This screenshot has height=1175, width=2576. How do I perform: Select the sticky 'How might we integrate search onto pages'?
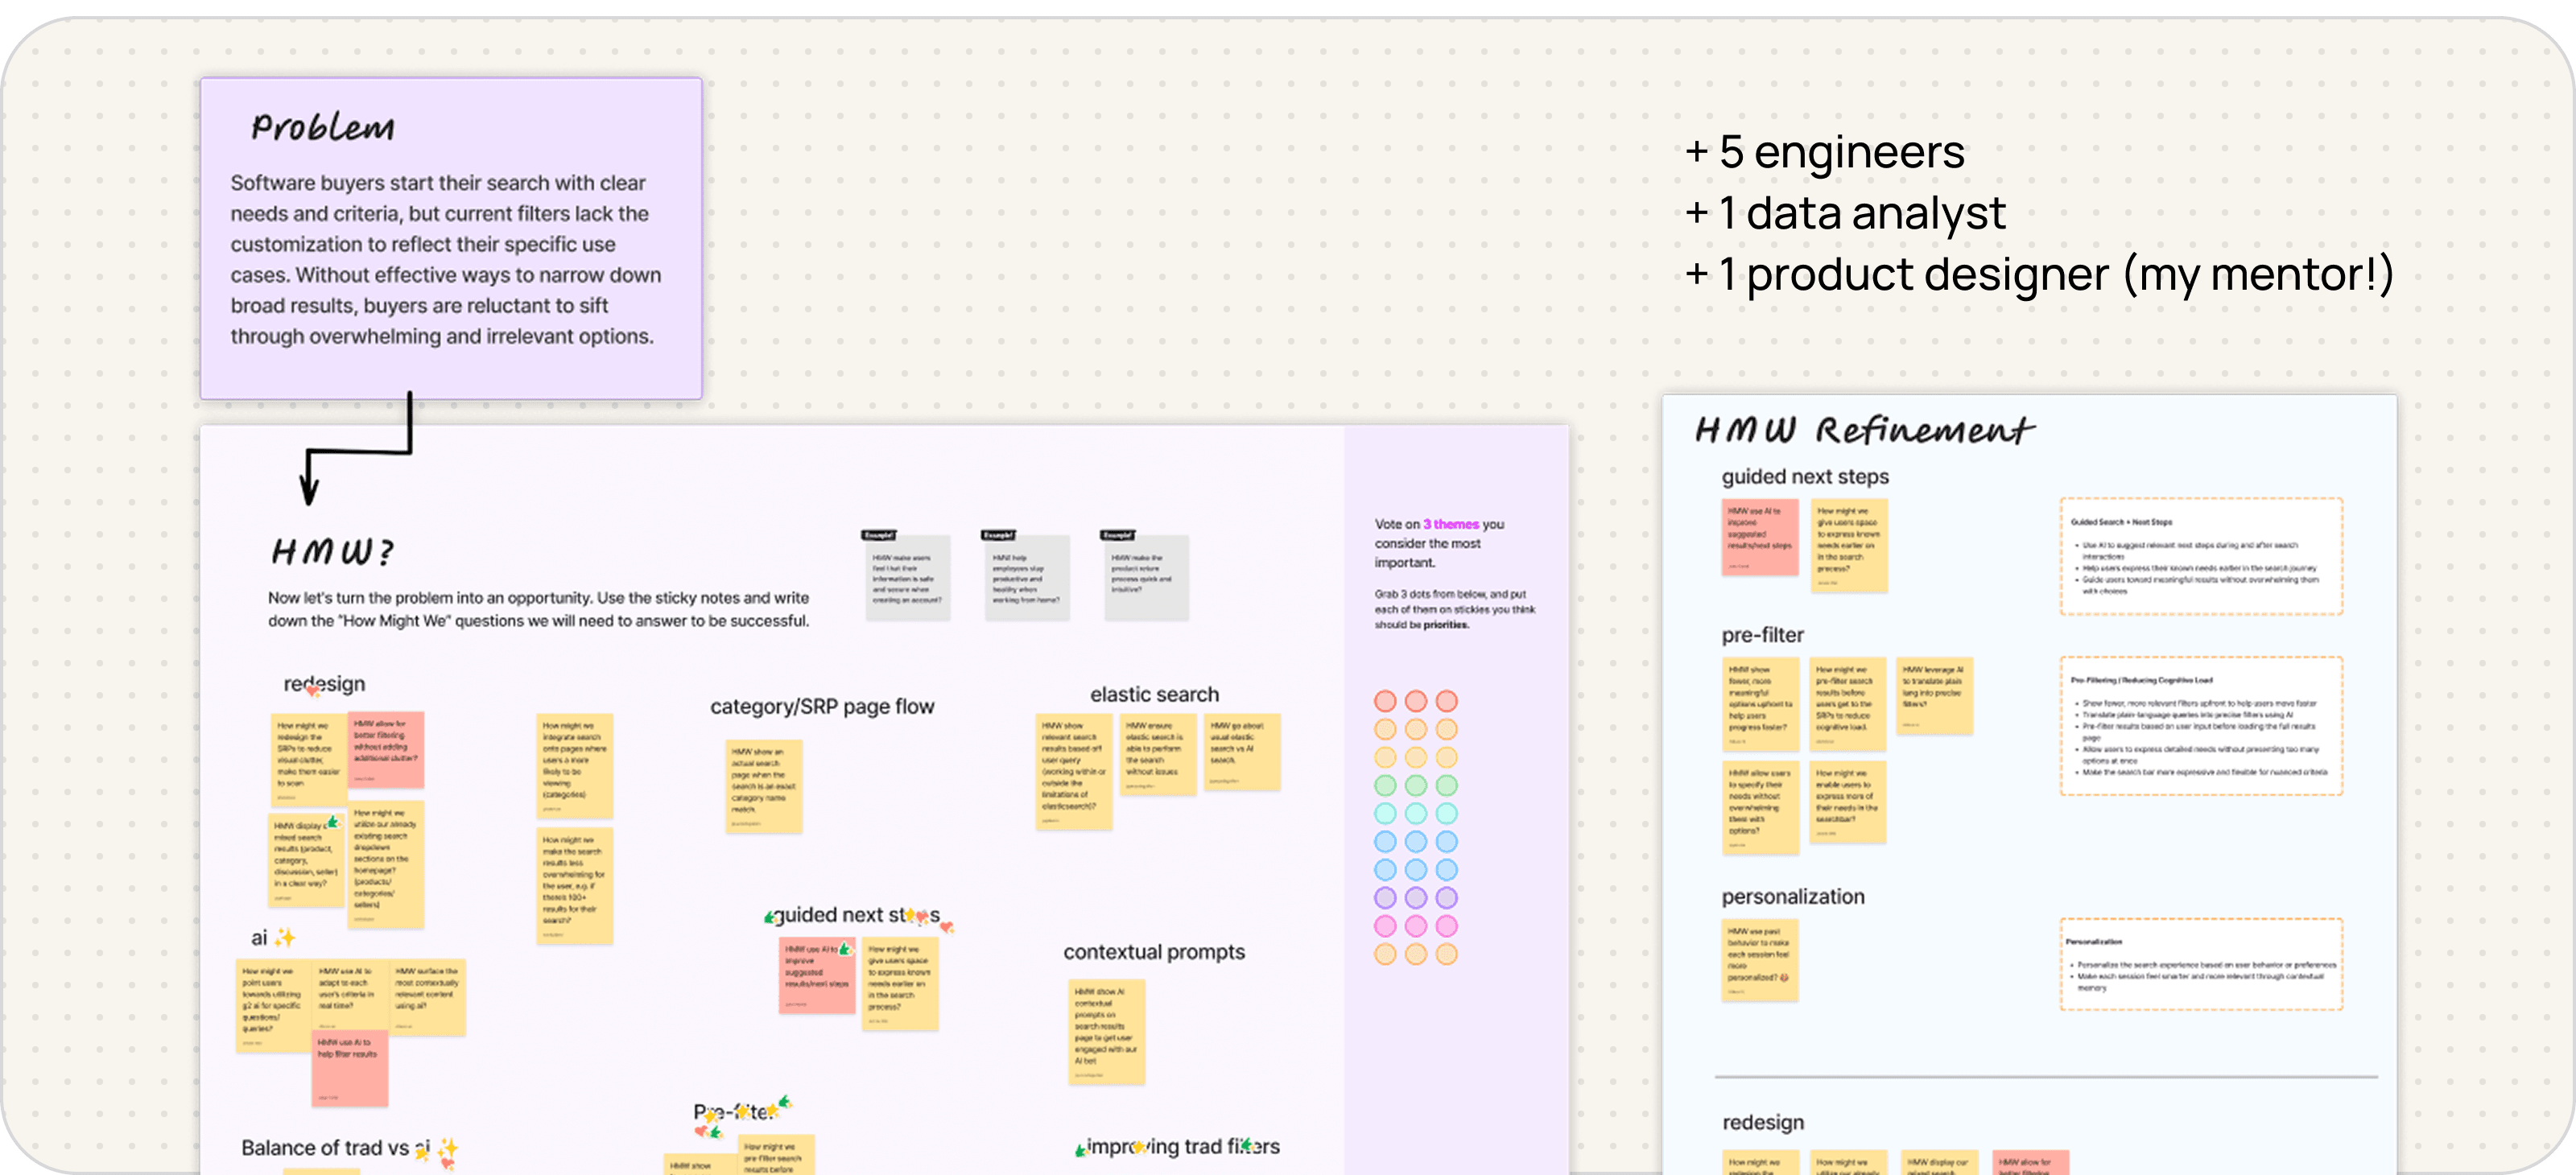tap(574, 765)
